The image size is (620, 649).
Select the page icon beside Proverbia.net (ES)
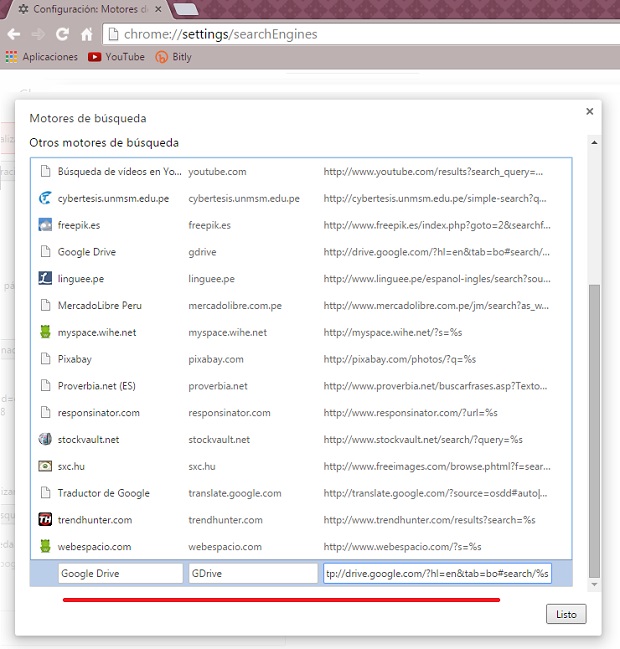(45, 386)
